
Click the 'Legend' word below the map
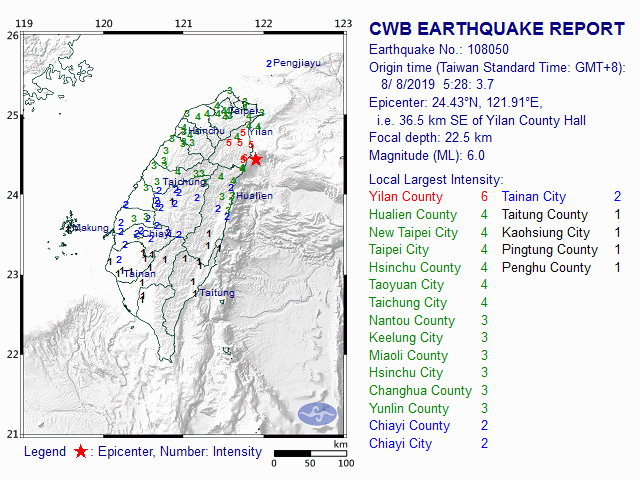[x=45, y=451]
